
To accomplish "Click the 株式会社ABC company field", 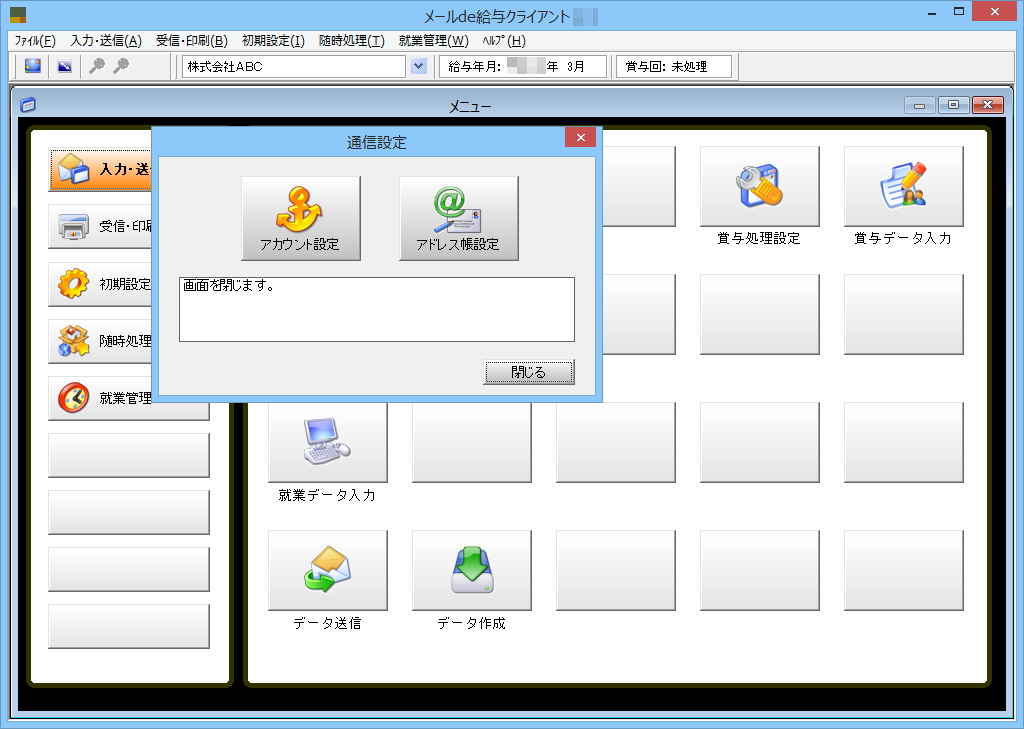I will click(294, 66).
